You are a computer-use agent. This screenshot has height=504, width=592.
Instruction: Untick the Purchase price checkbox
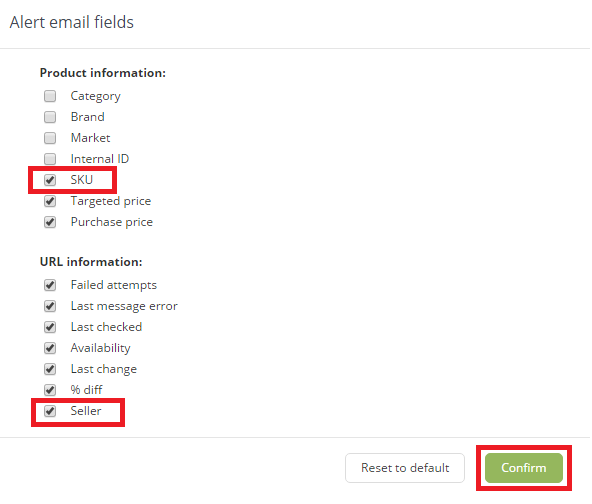point(50,222)
